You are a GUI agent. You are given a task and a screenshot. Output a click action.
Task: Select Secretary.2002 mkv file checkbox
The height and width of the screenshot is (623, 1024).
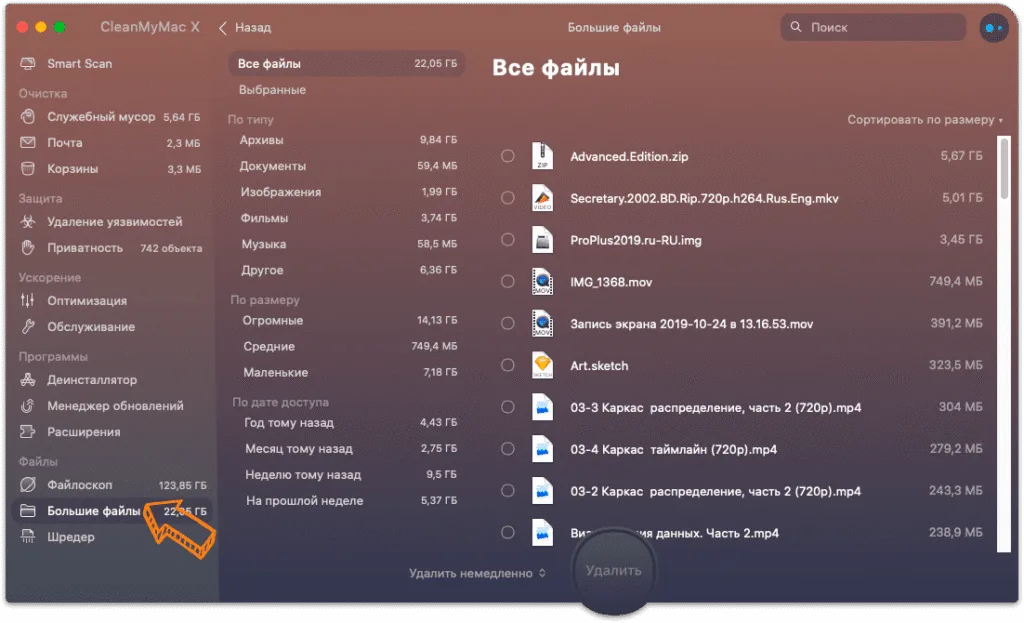coord(507,198)
